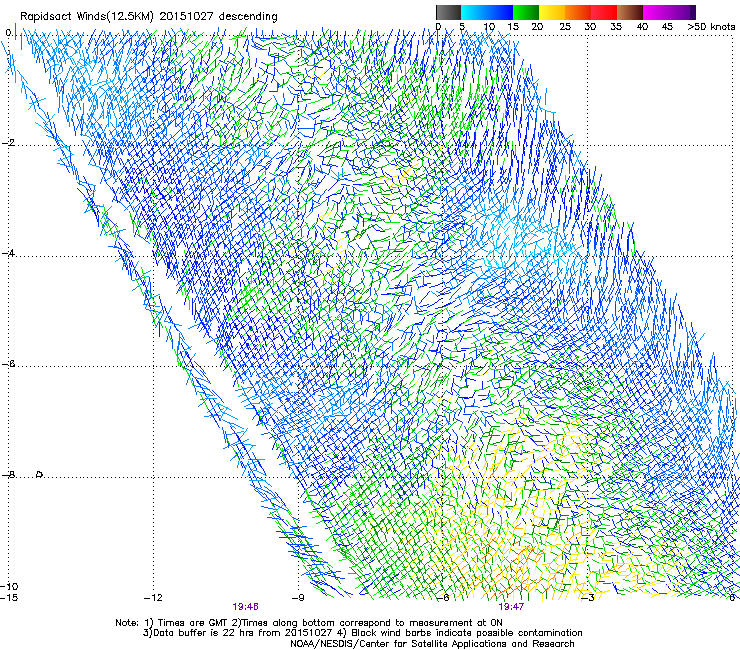Click the '-8' latitude axis label
This screenshot has width=740, height=650.
click(x=8, y=475)
